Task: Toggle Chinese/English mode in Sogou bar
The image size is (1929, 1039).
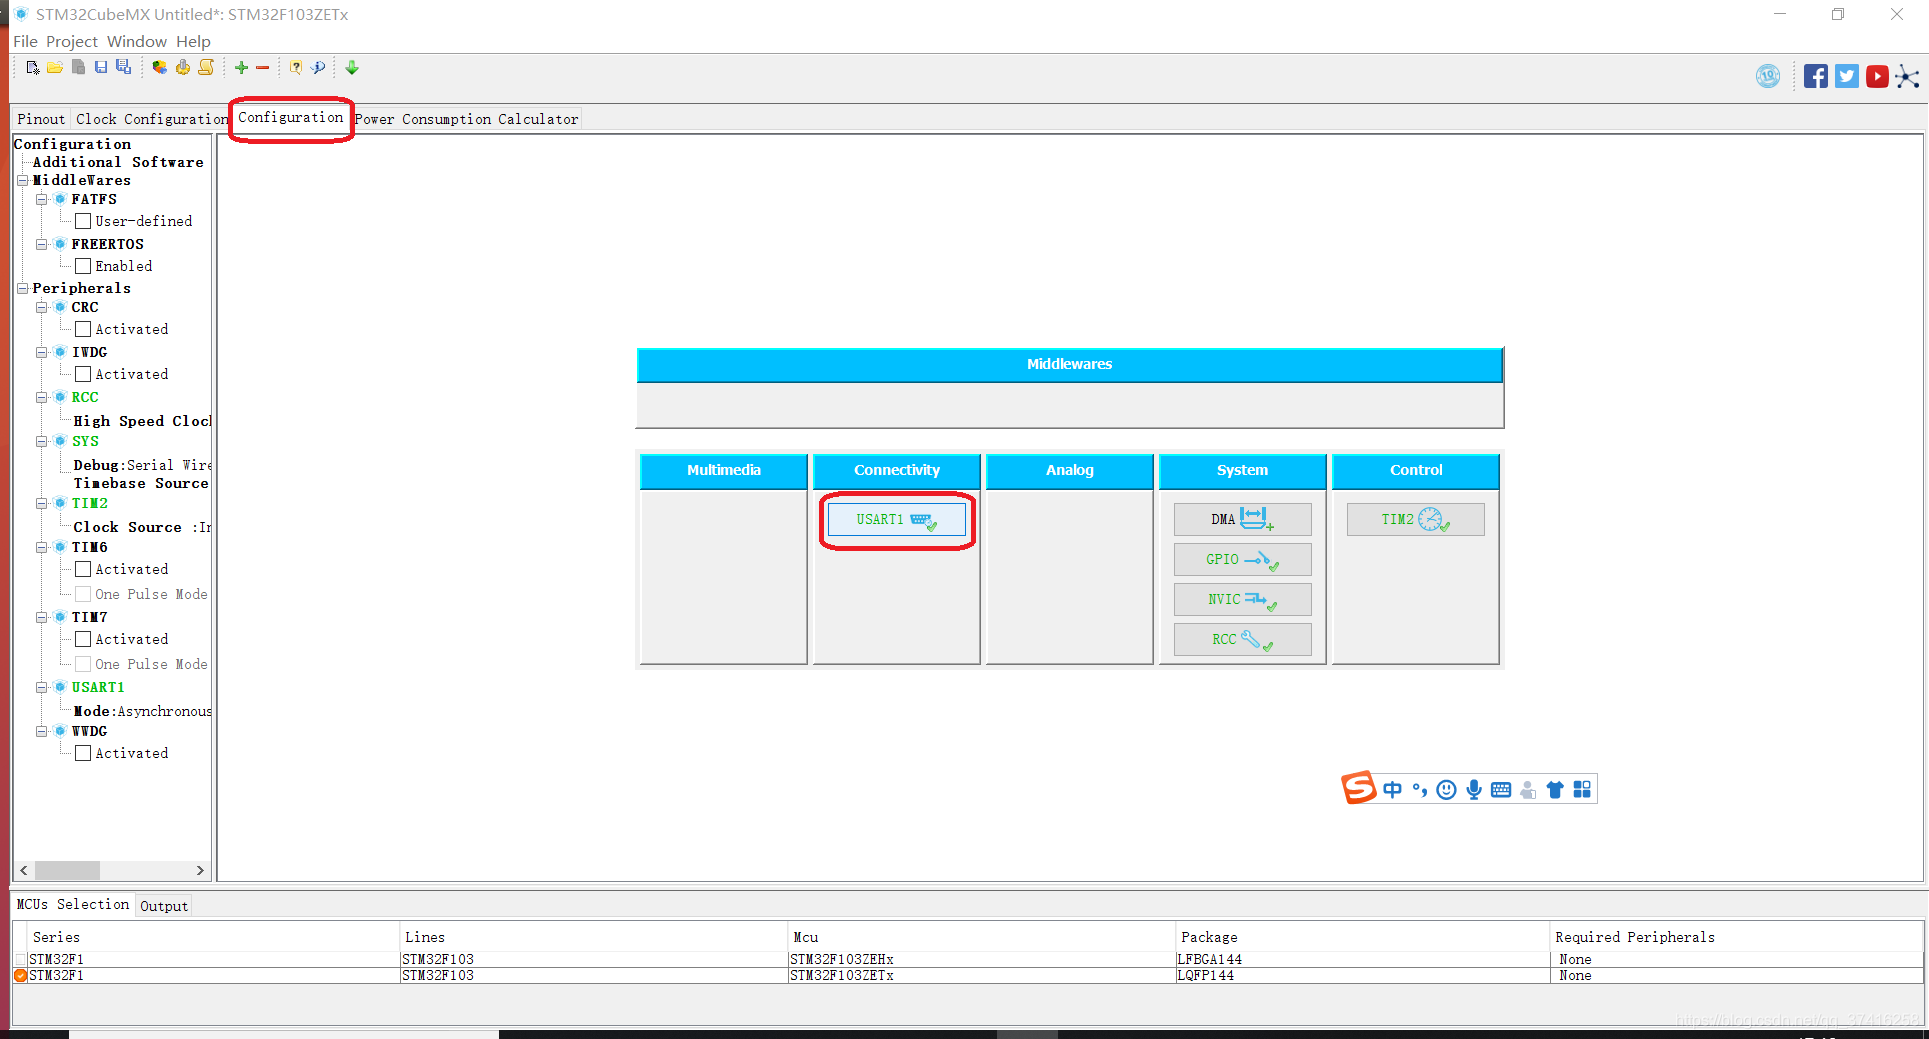Action: coord(1392,790)
